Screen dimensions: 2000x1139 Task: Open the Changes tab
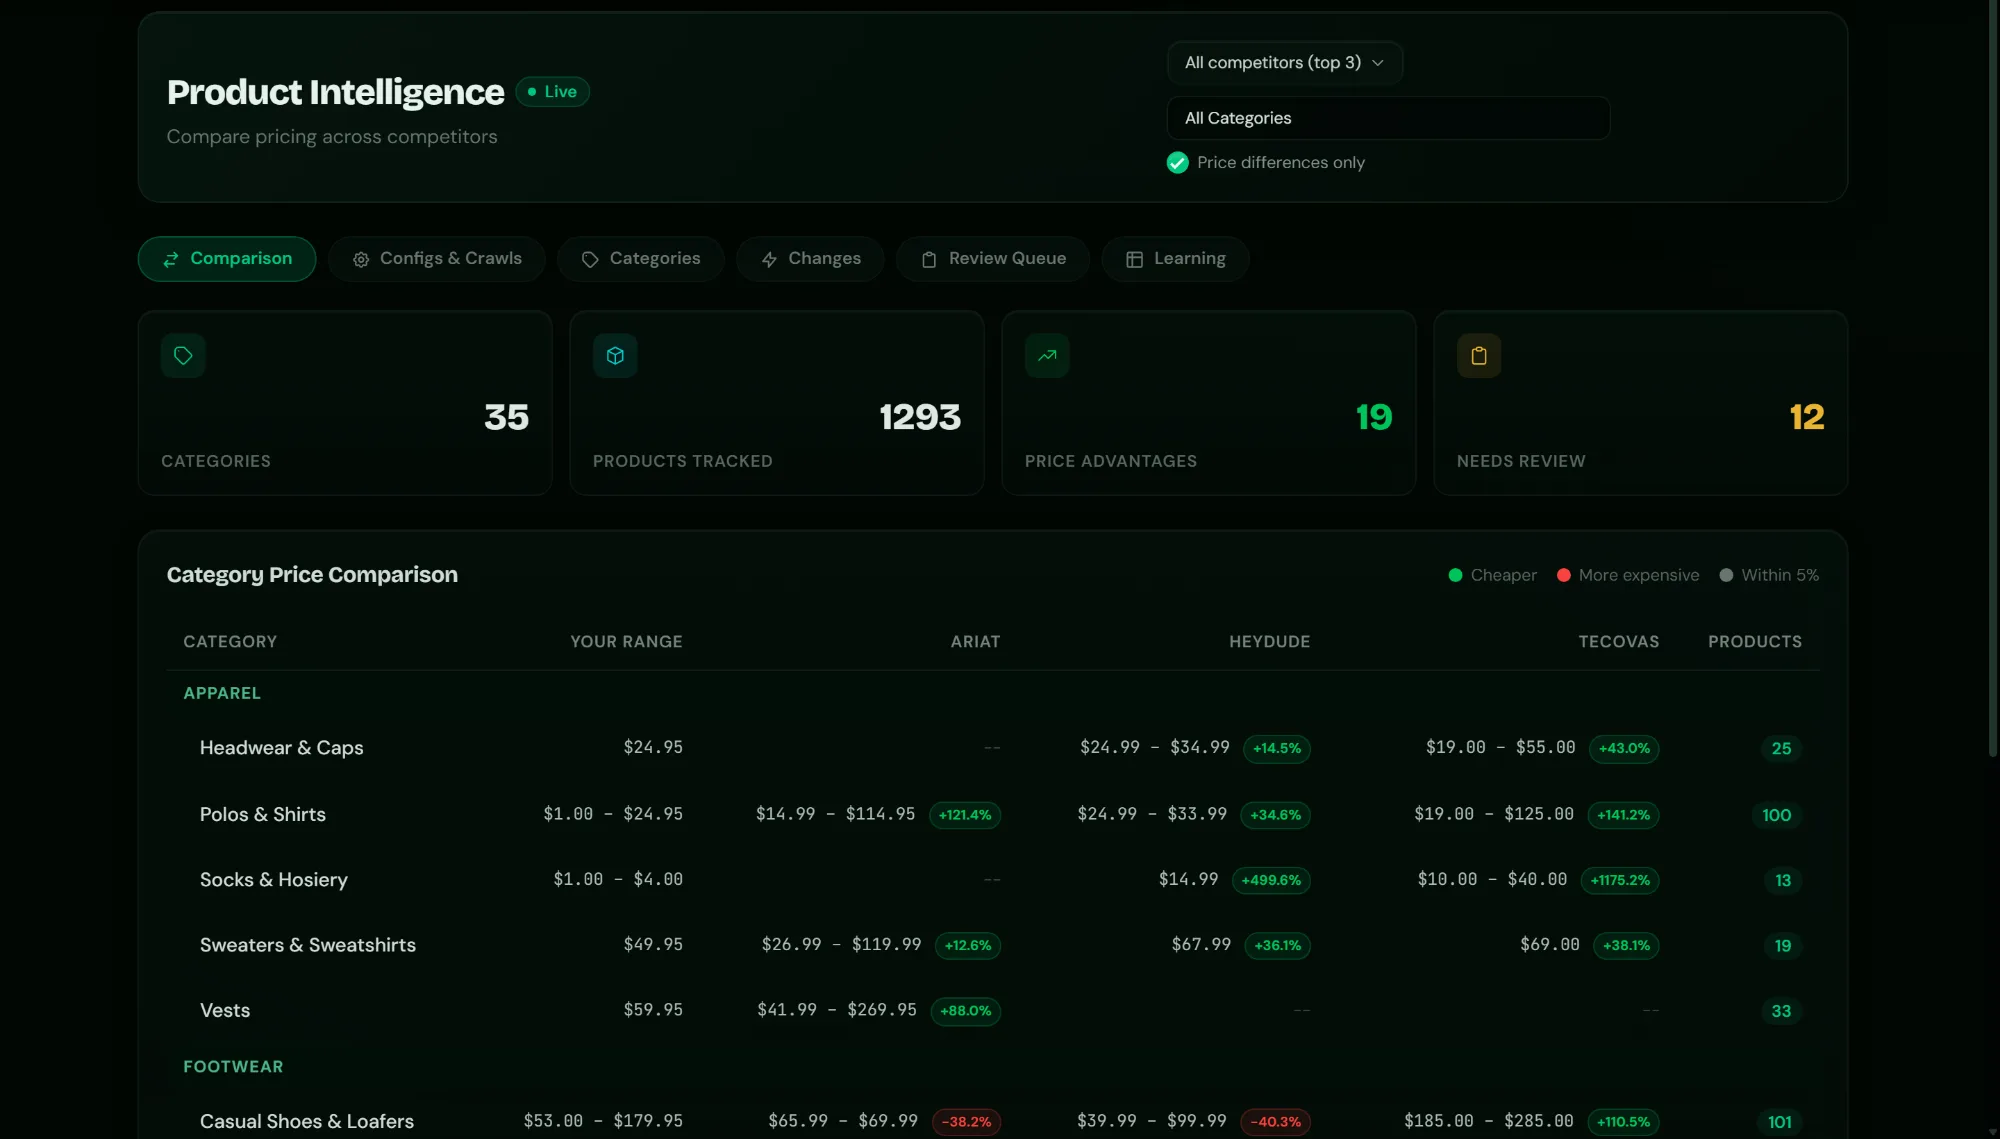click(810, 259)
